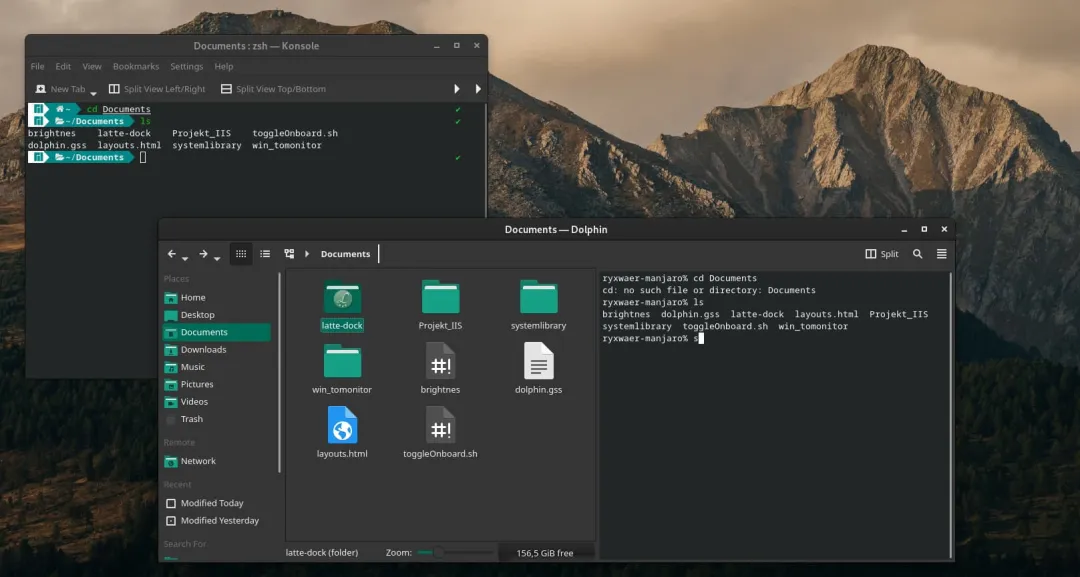Open Konsole's Bookmarks menu
The height and width of the screenshot is (577, 1080).
pyautogui.click(x=136, y=67)
